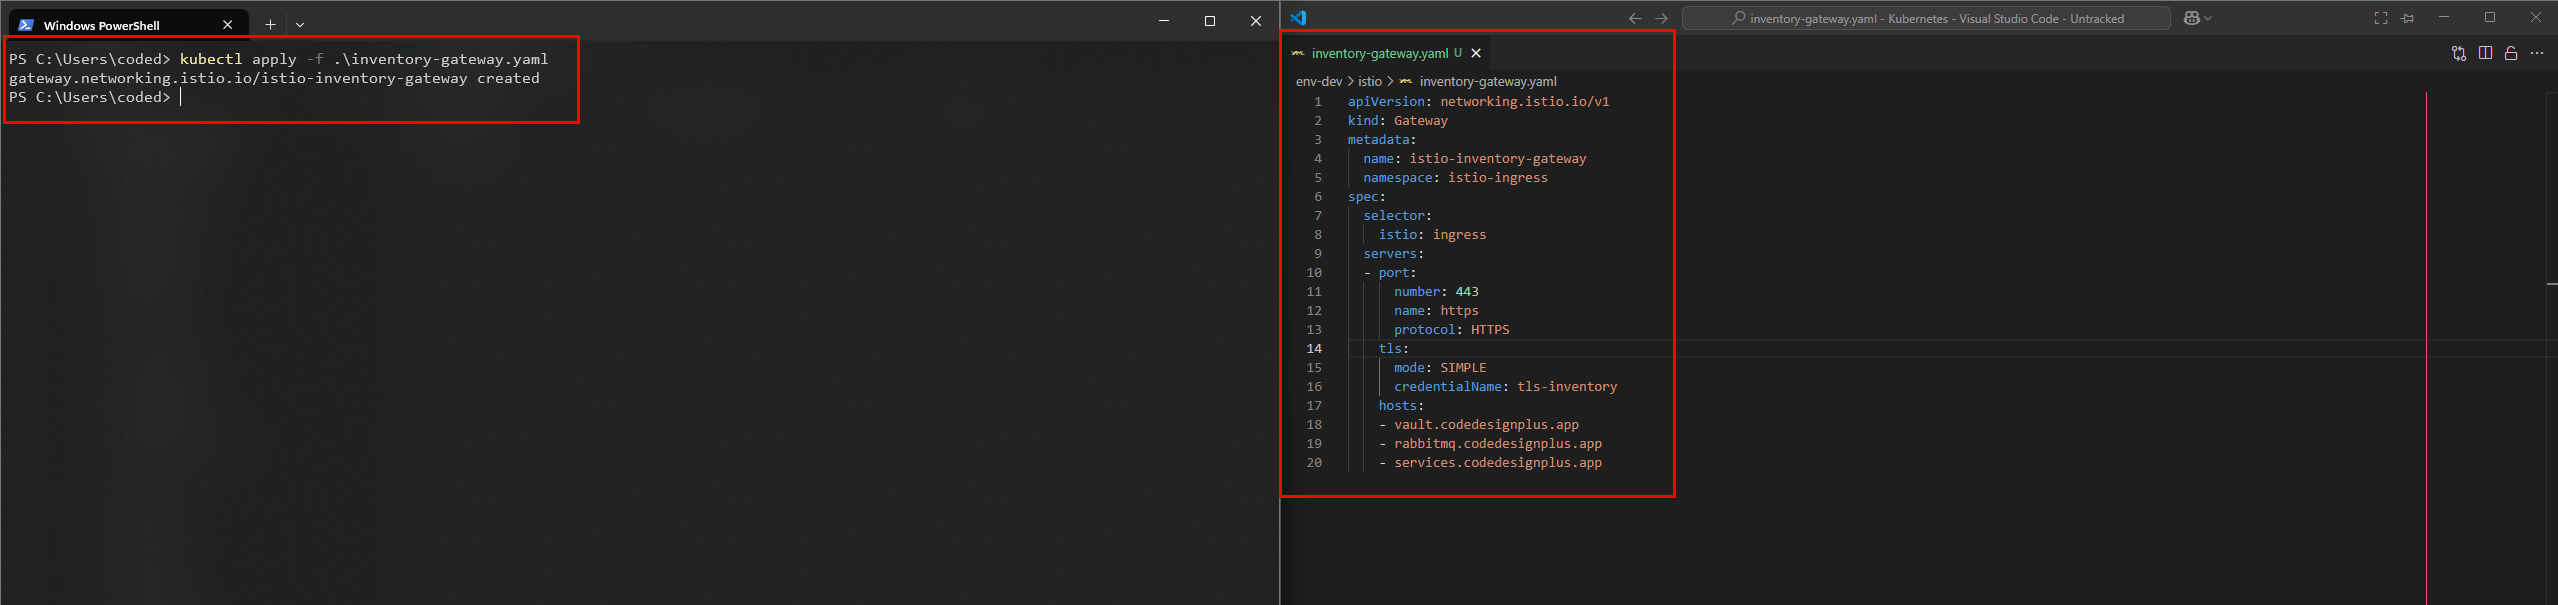Expand the Copilot dropdown arrow in title bar
Viewport: 2558px width, 605px height.
(2208, 18)
